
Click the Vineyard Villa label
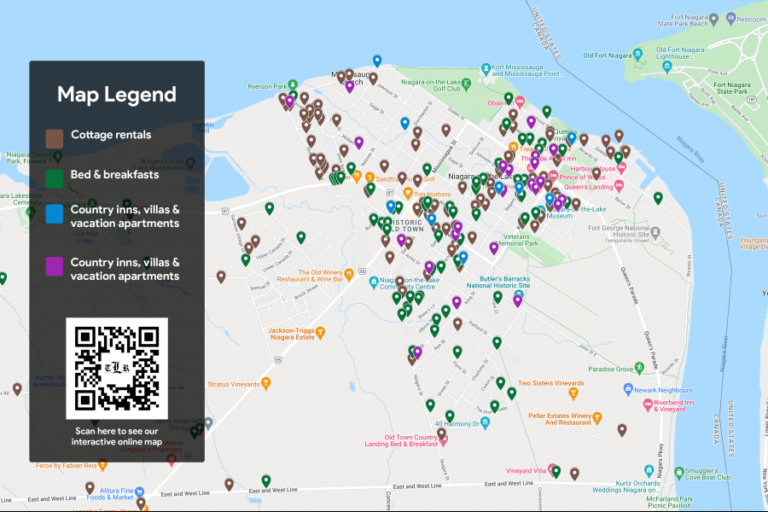coord(526,470)
